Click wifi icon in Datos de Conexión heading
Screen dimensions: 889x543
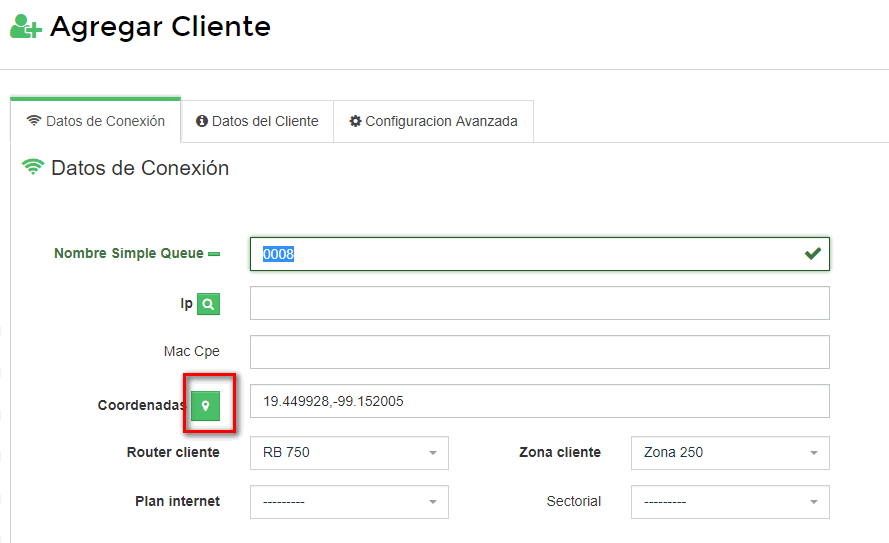click(x=33, y=168)
